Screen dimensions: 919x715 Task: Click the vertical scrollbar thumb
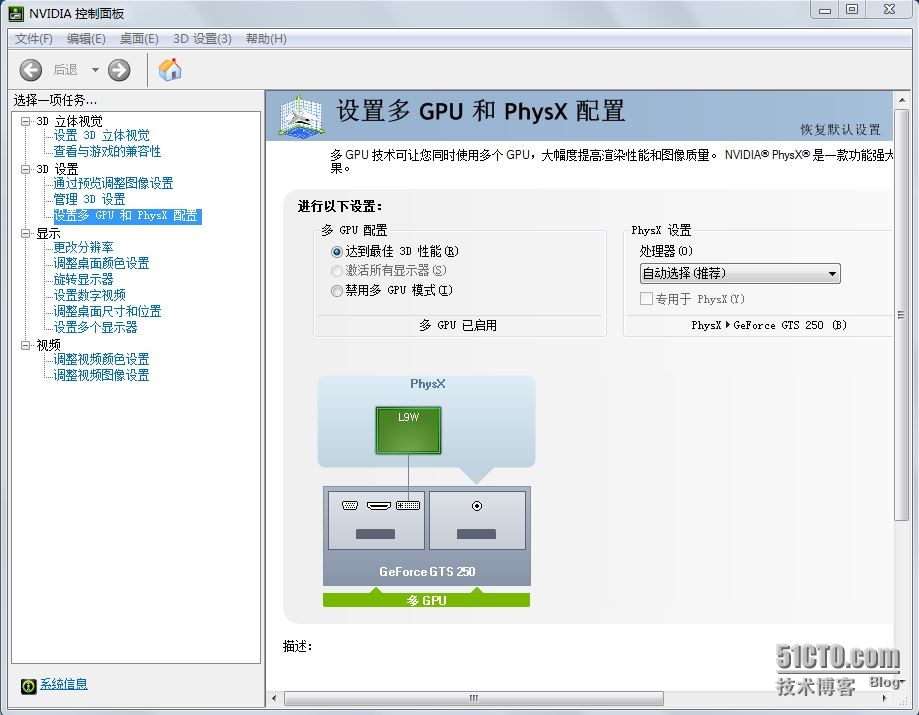901,315
